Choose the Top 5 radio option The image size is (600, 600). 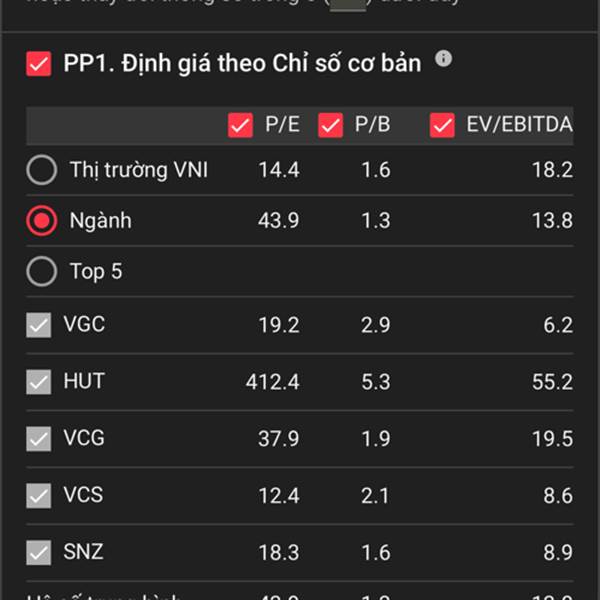(42, 271)
